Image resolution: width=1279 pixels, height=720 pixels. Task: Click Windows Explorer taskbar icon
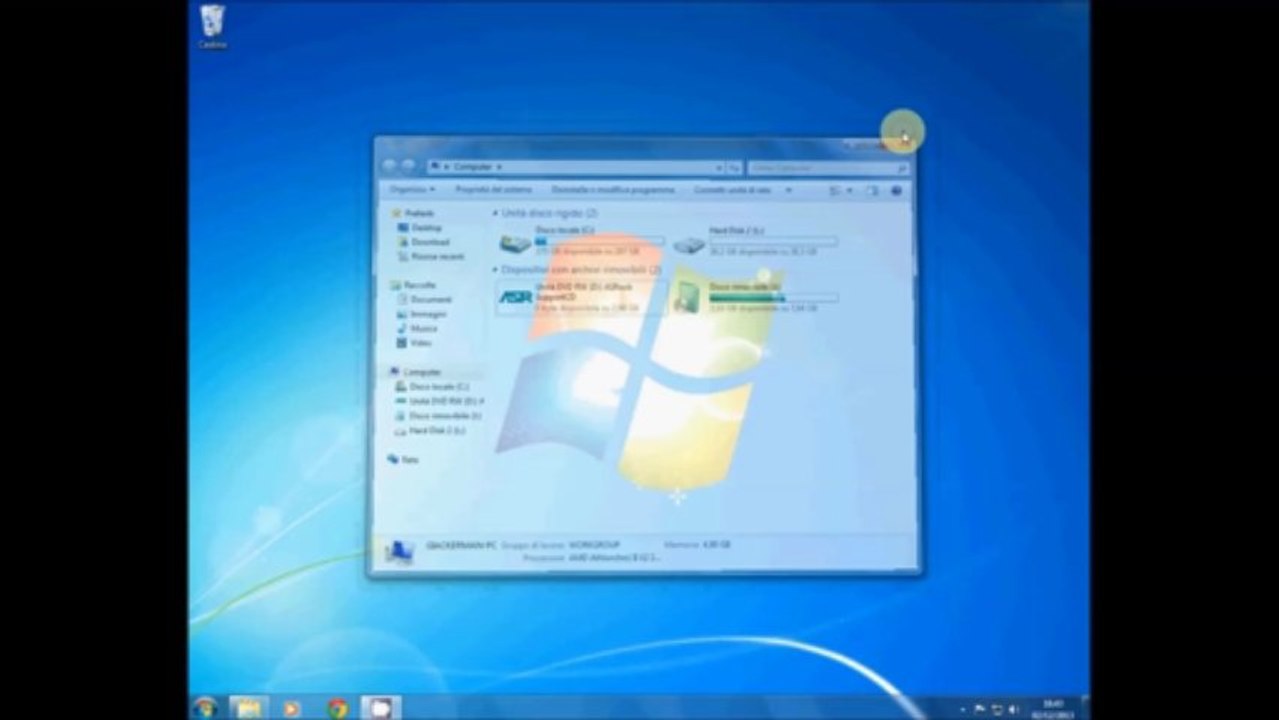click(247, 708)
